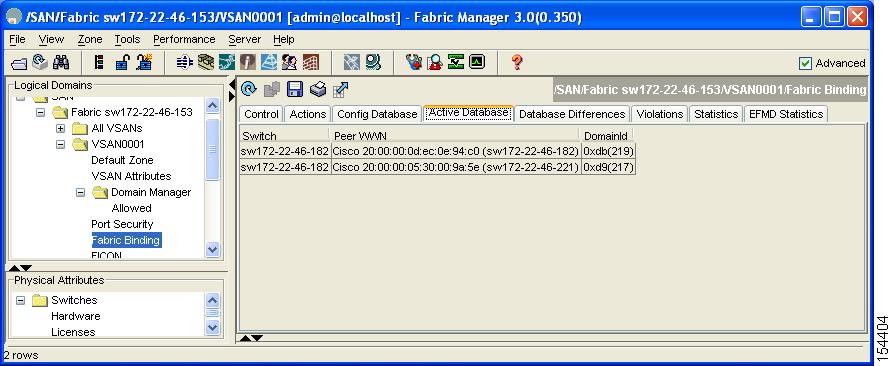Open the Performance menu
Image resolution: width=891 pixels, height=366 pixels.
[x=184, y=39]
